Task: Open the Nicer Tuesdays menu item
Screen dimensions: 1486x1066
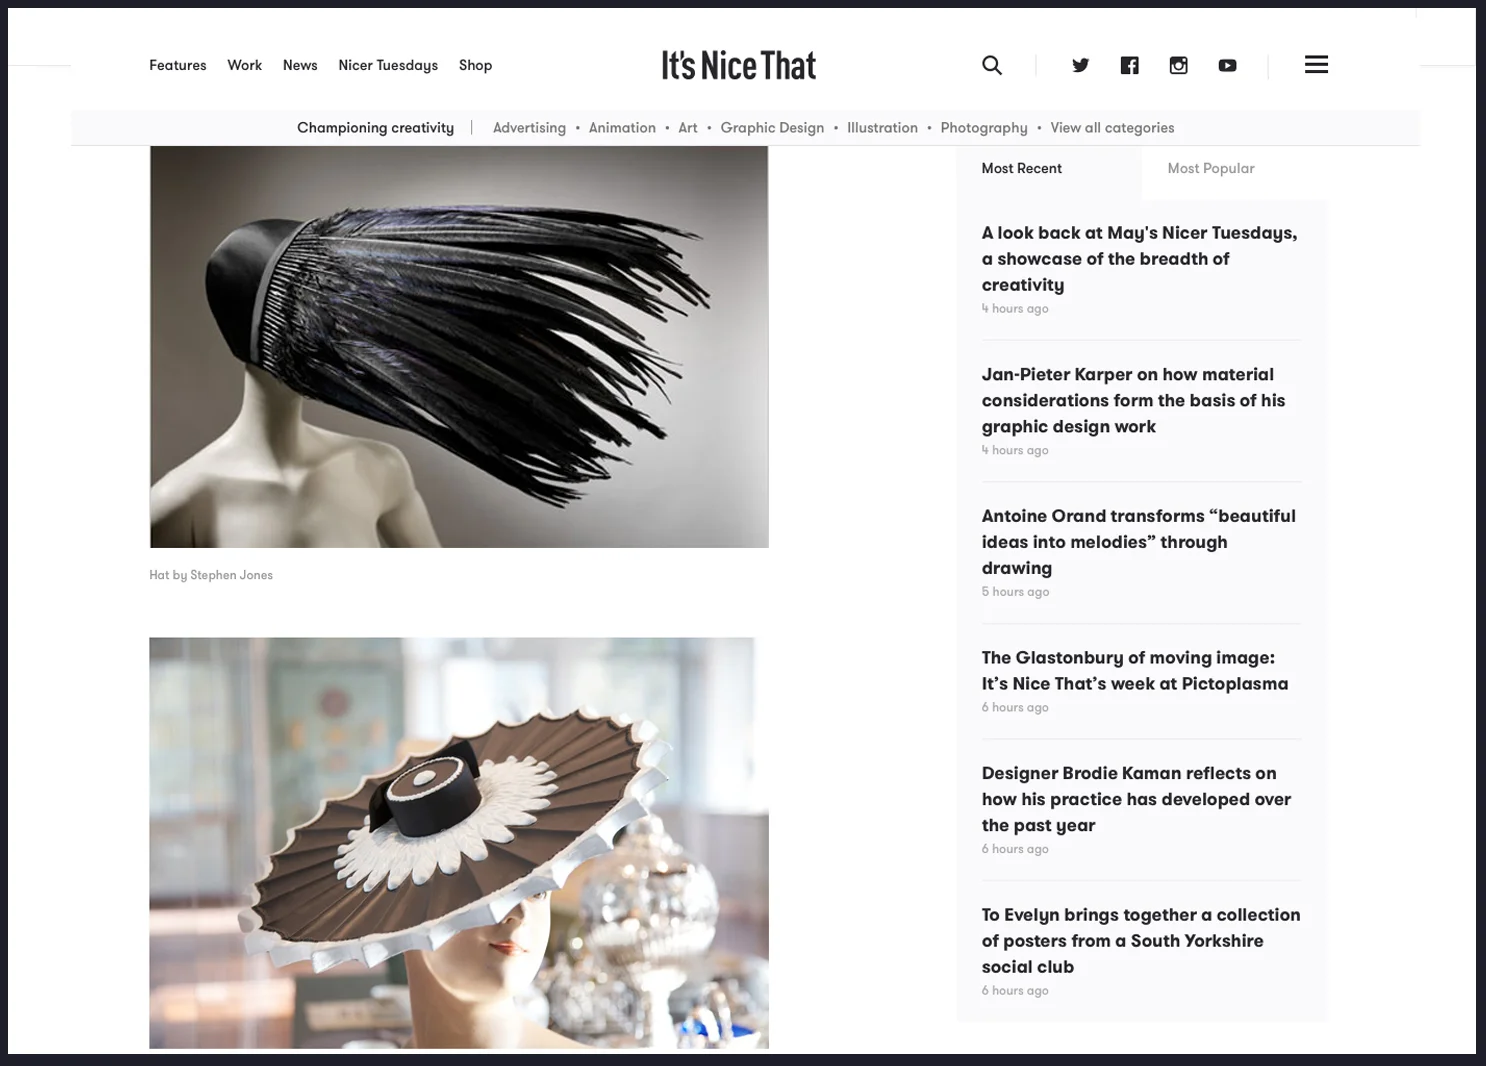Action: (388, 65)
